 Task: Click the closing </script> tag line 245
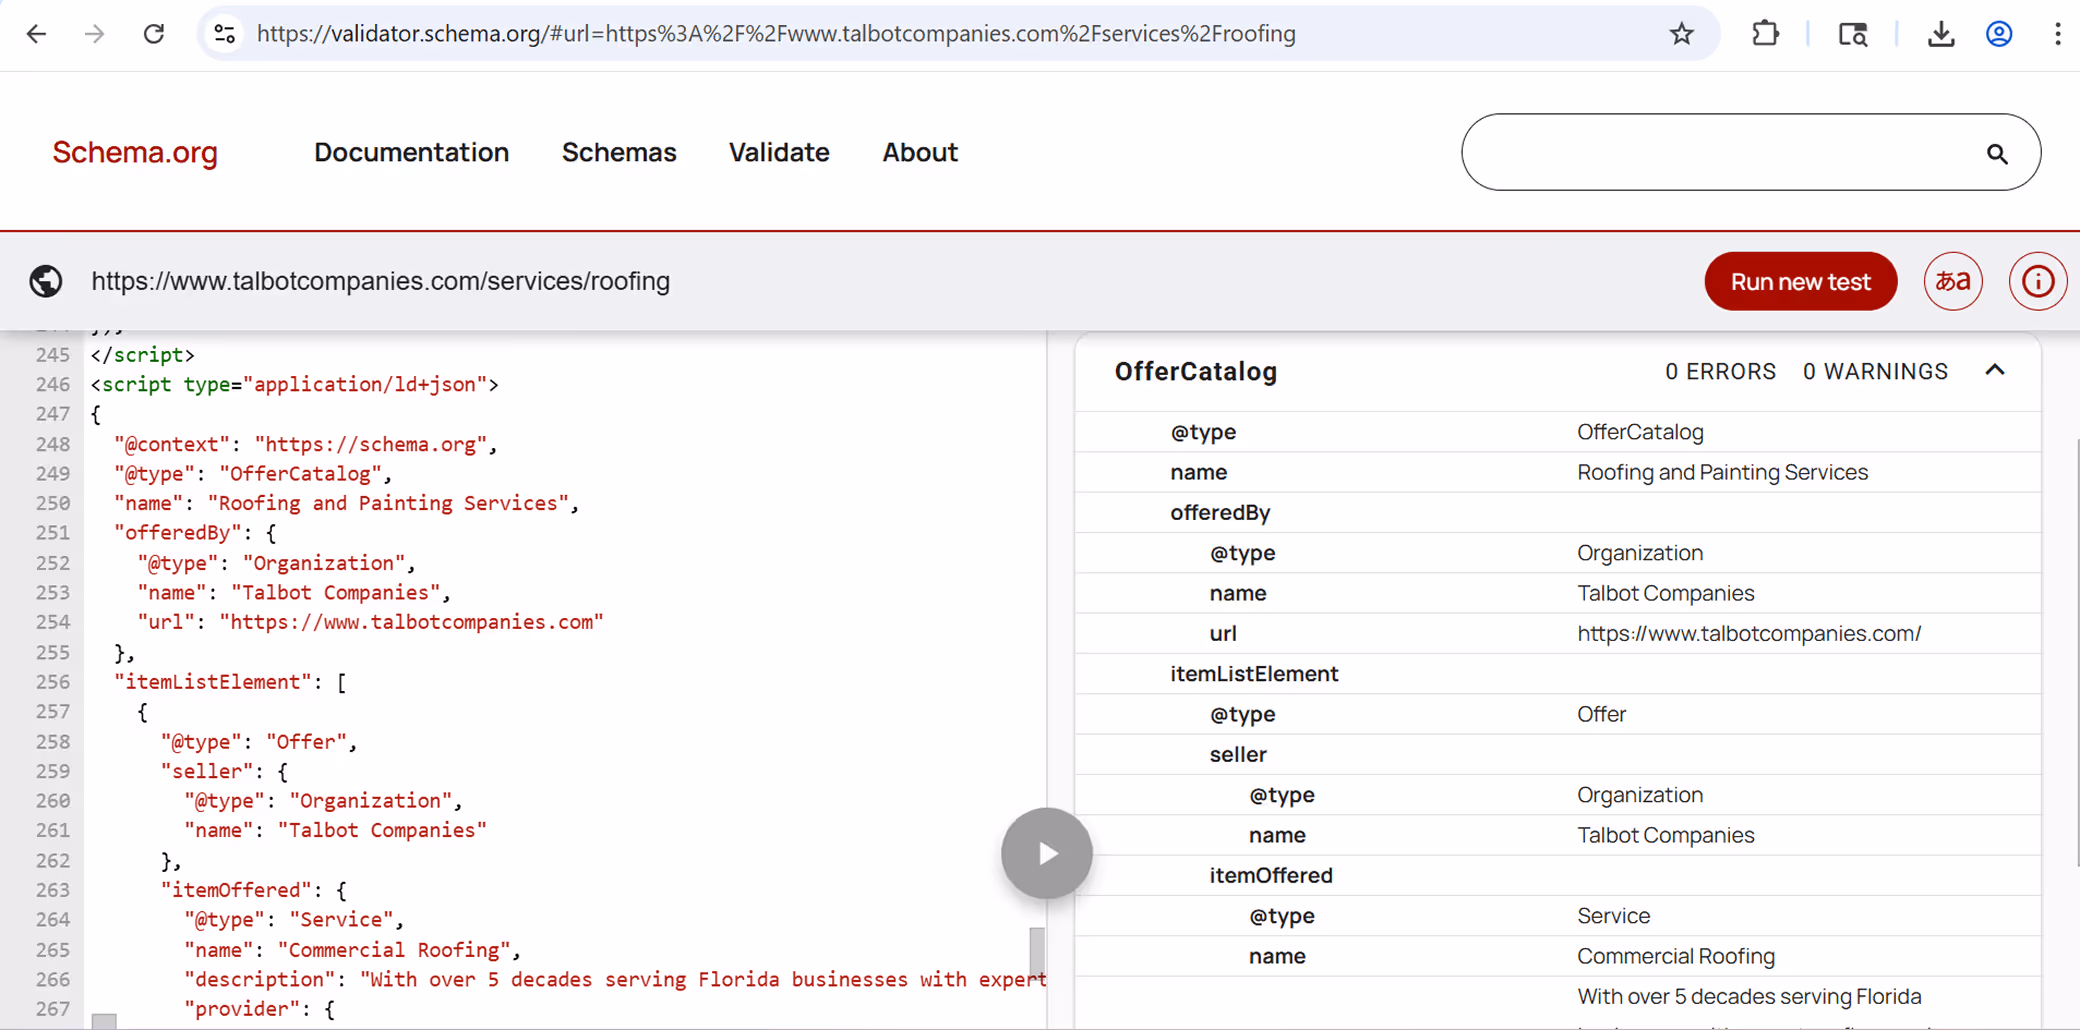coord(142,355)
